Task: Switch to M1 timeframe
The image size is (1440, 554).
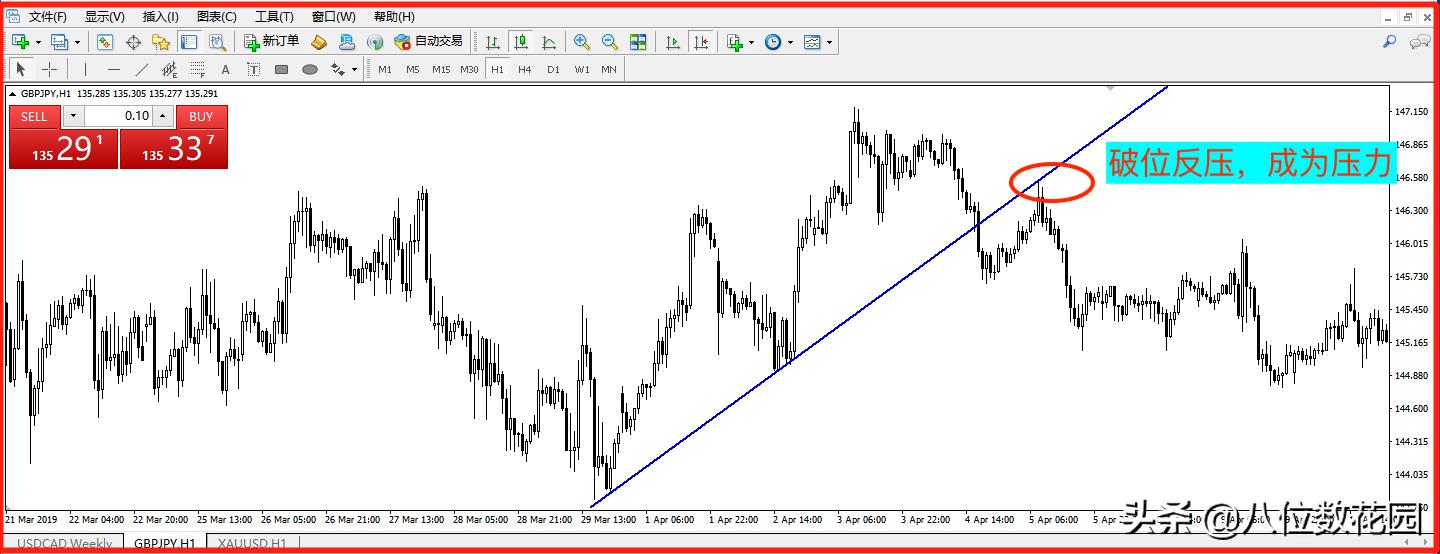Action: tap(385, 69)
